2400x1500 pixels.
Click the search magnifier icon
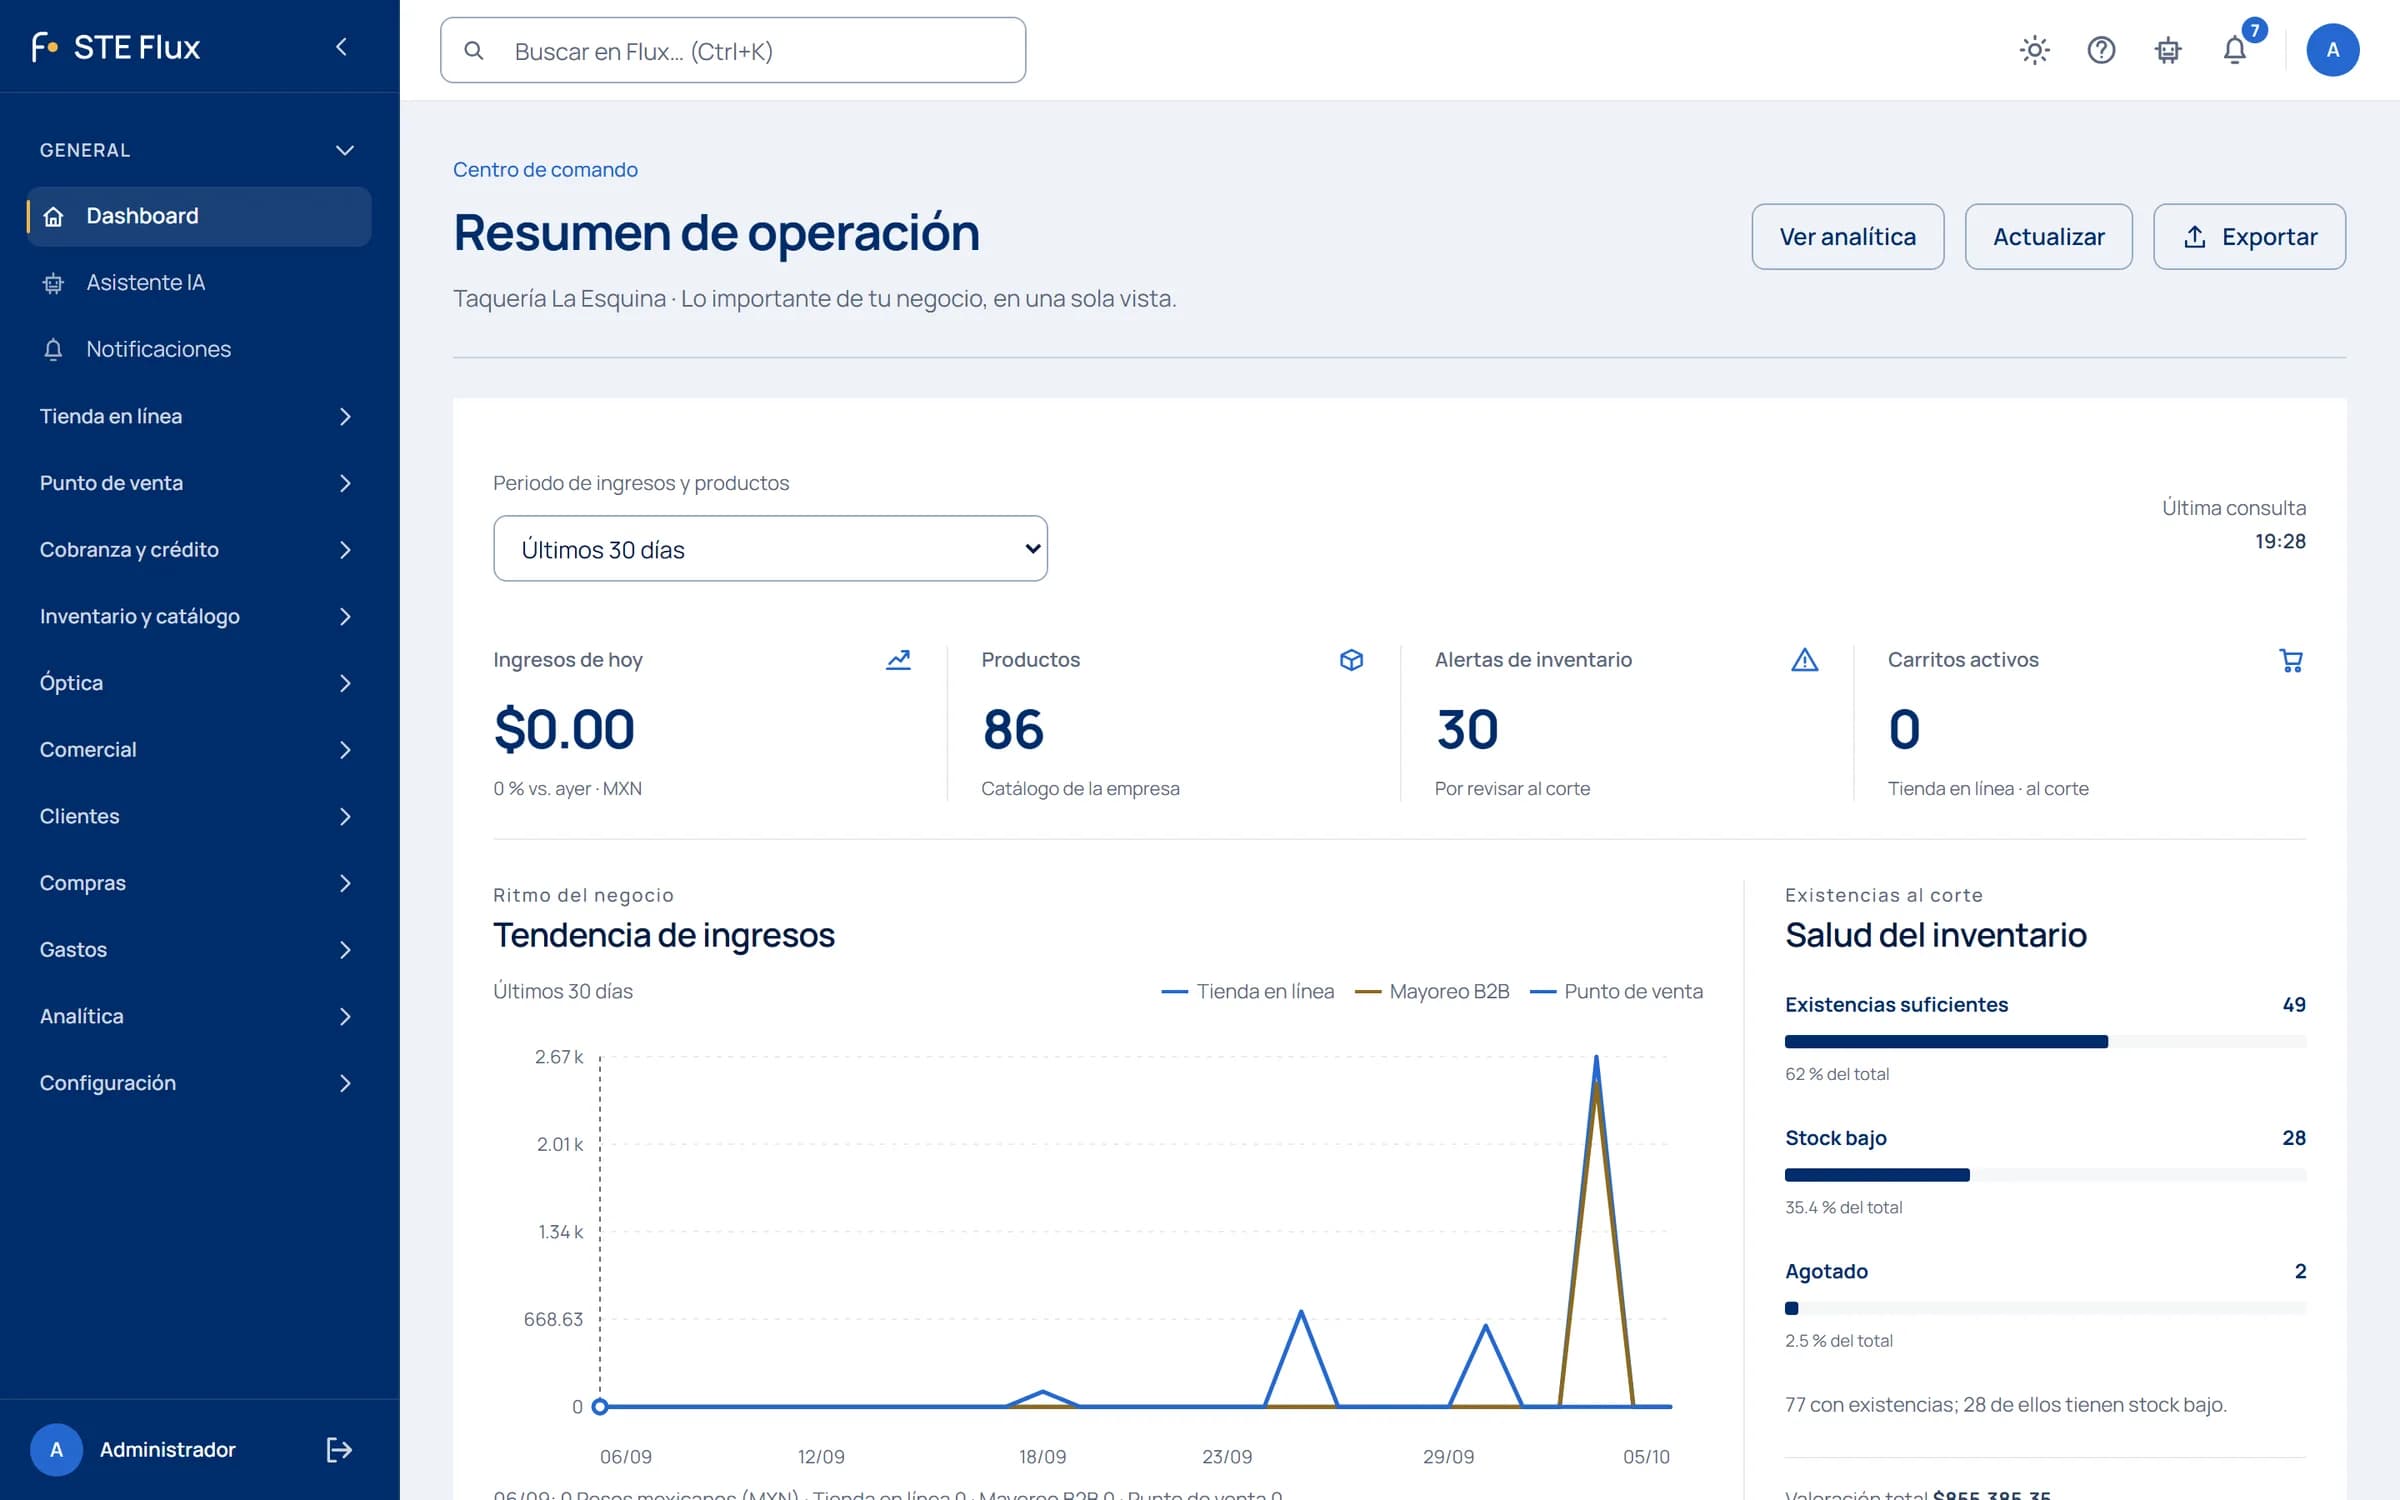tap(474, 50)
